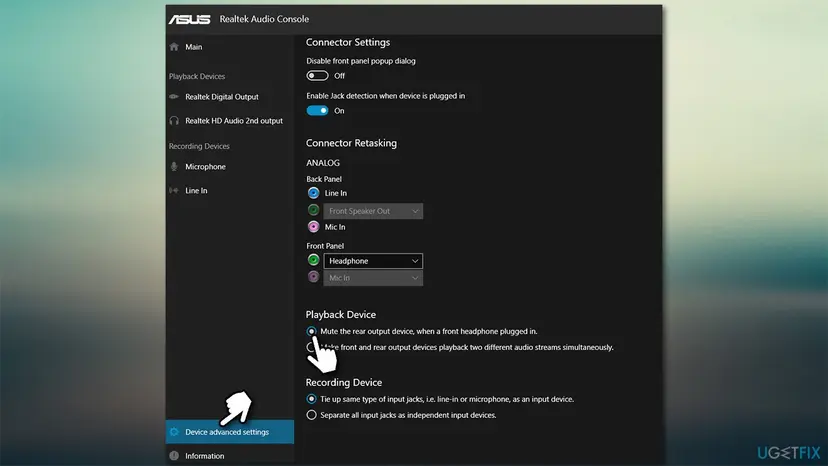The height and width of the screenshot is (466, 828).
Task: Click the Playback Device heading
Action: (341, 314)
